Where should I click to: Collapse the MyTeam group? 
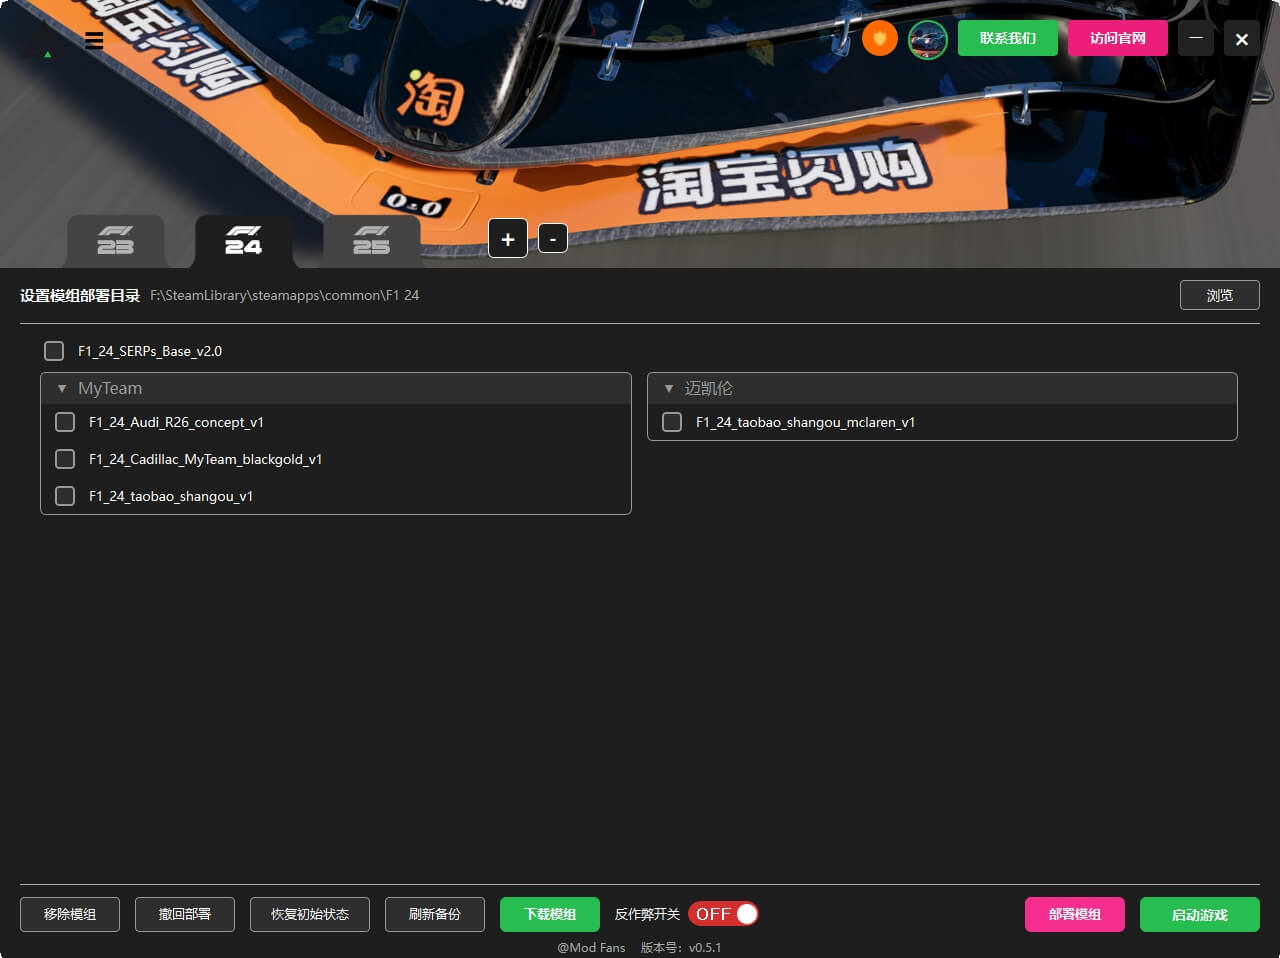point(62,388)
